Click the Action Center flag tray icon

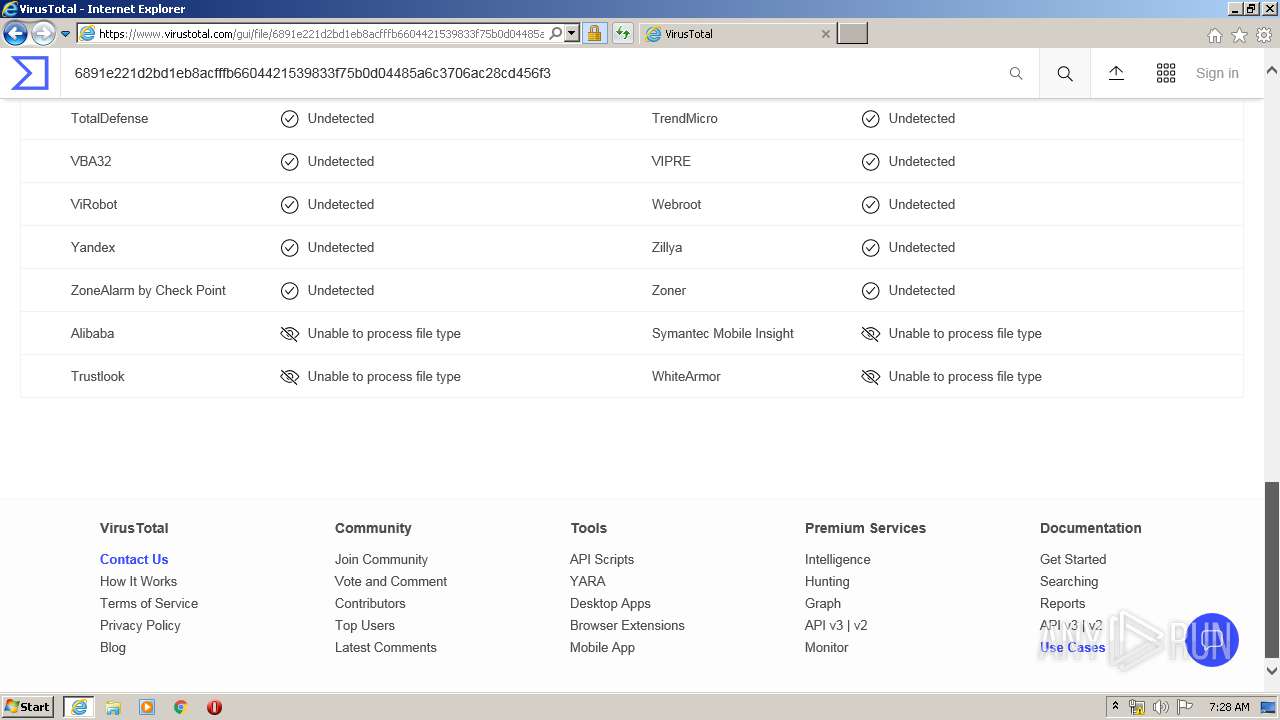(x=1184, y=707)
